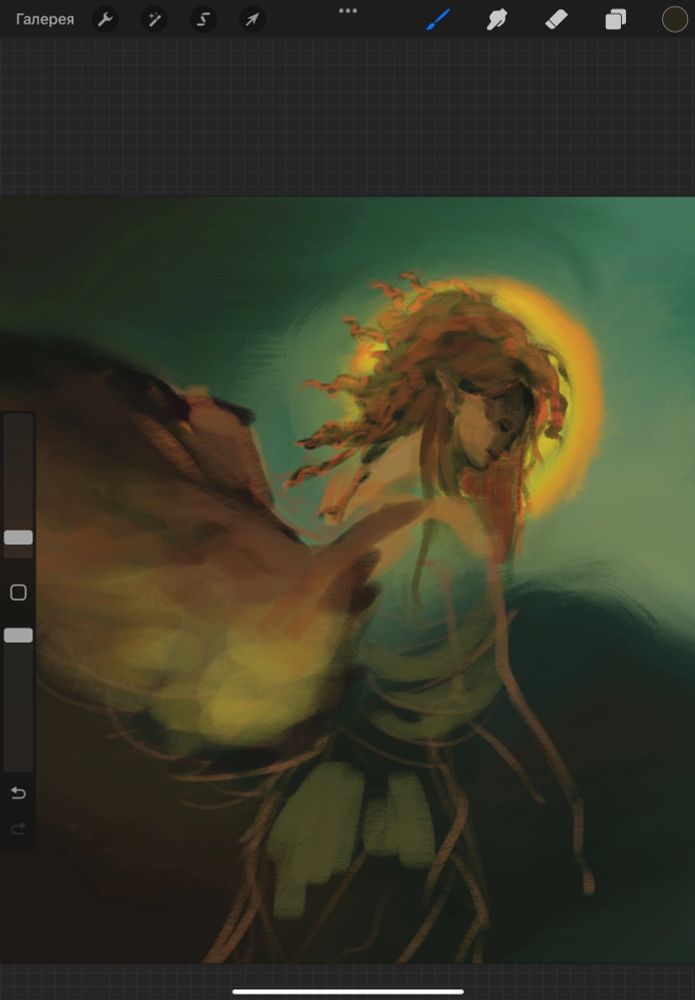
Task: Click the brush size slider handle
Action: click(18, 537)
